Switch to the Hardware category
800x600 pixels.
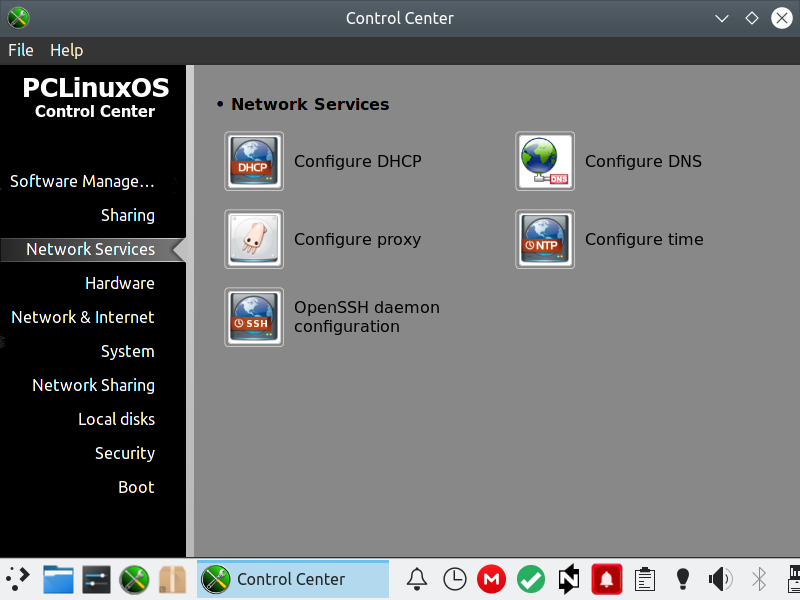119,283
